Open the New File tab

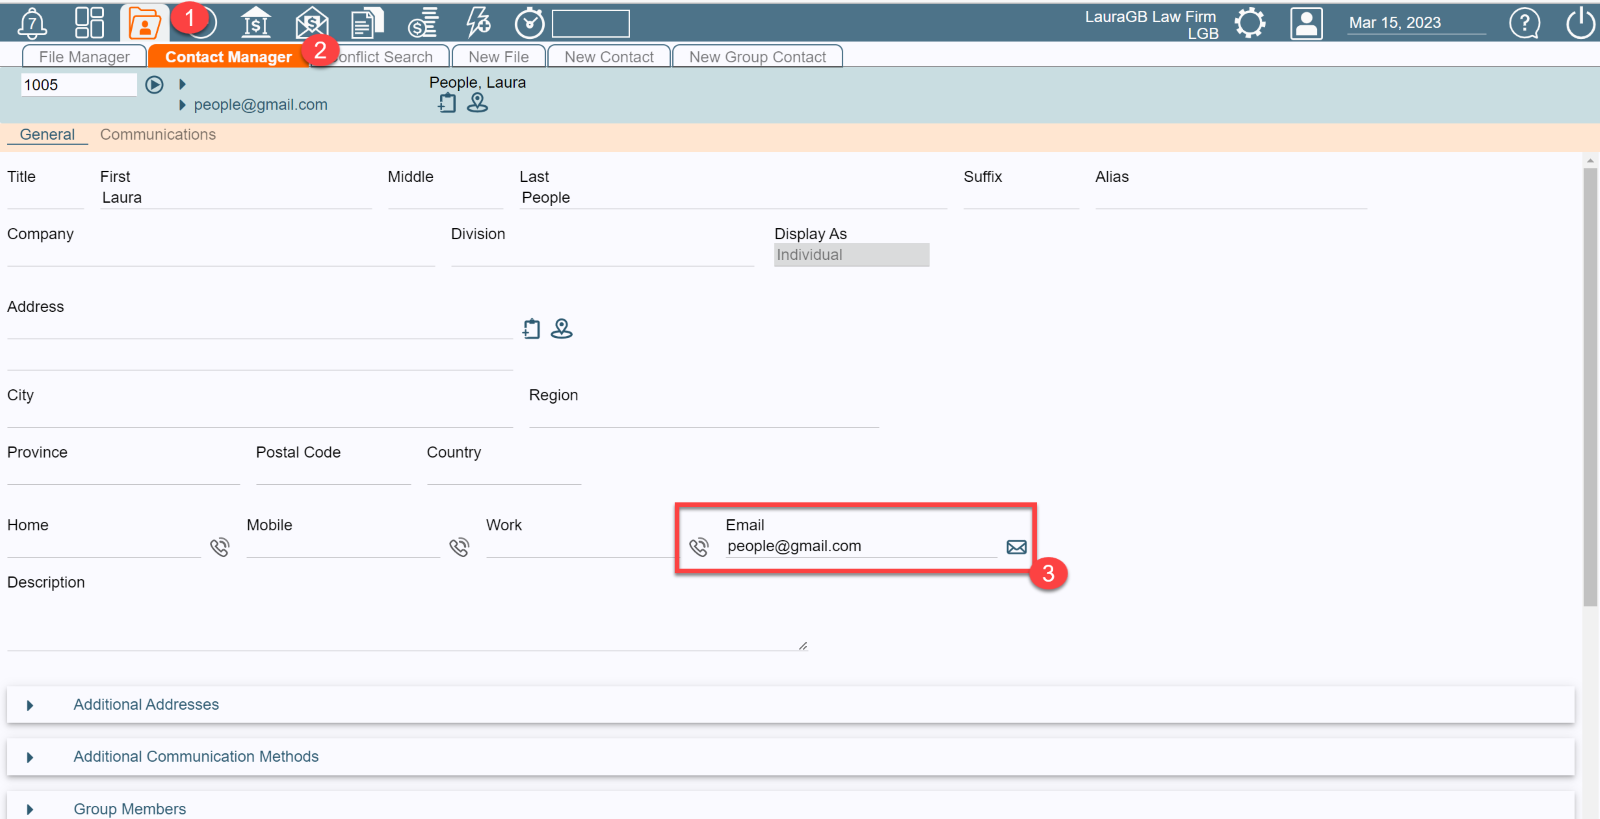click(x=498, y=56)
